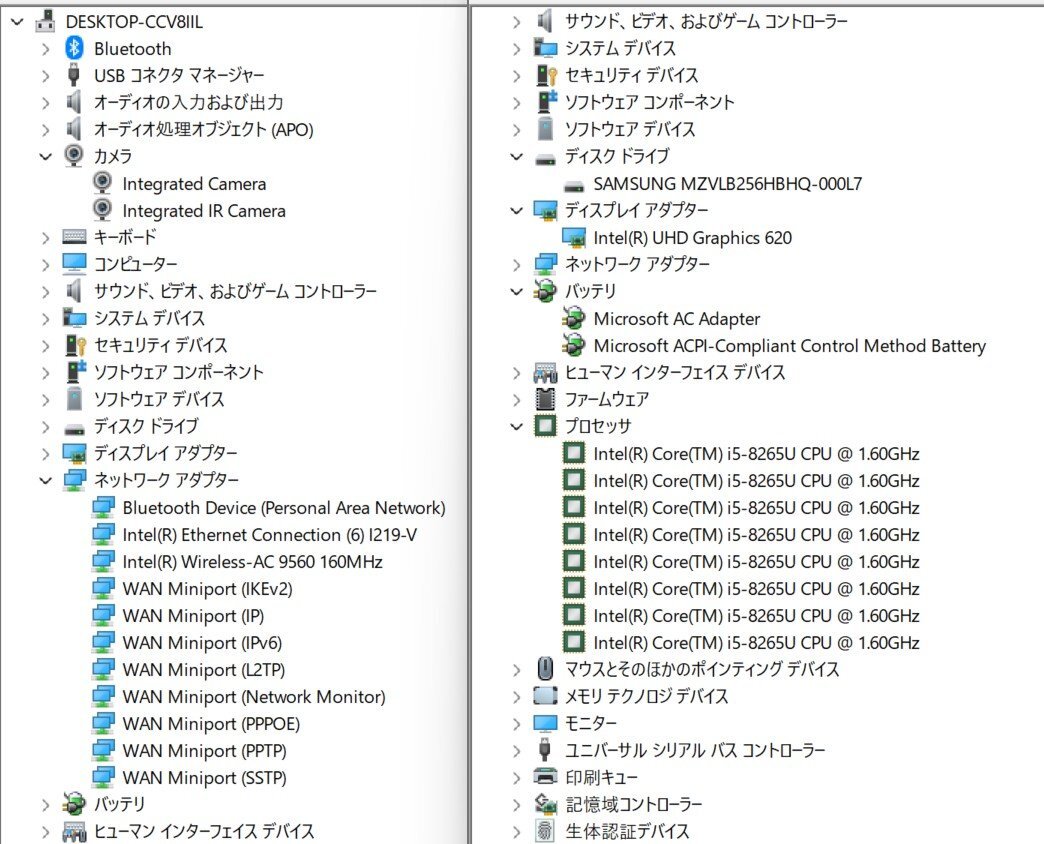This screenshot has width=1044, height=844.
Task: Click the first Intel Core i5-8265U processor icon
Action: point(575,453)
